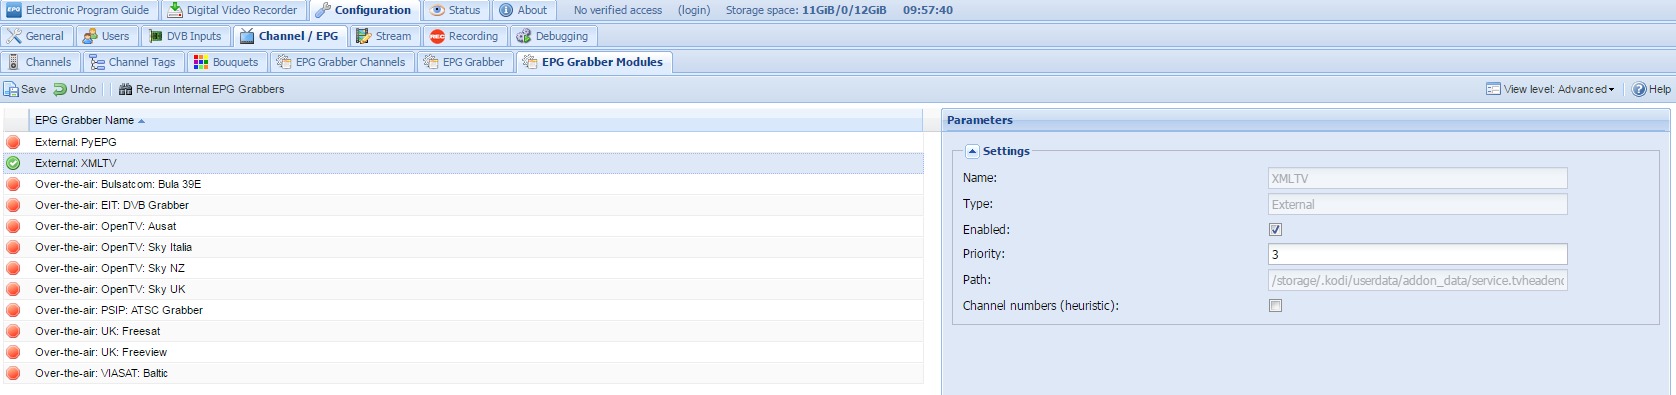Select Over-the-air: Bulsatcom: Bula 39E row

462,184
